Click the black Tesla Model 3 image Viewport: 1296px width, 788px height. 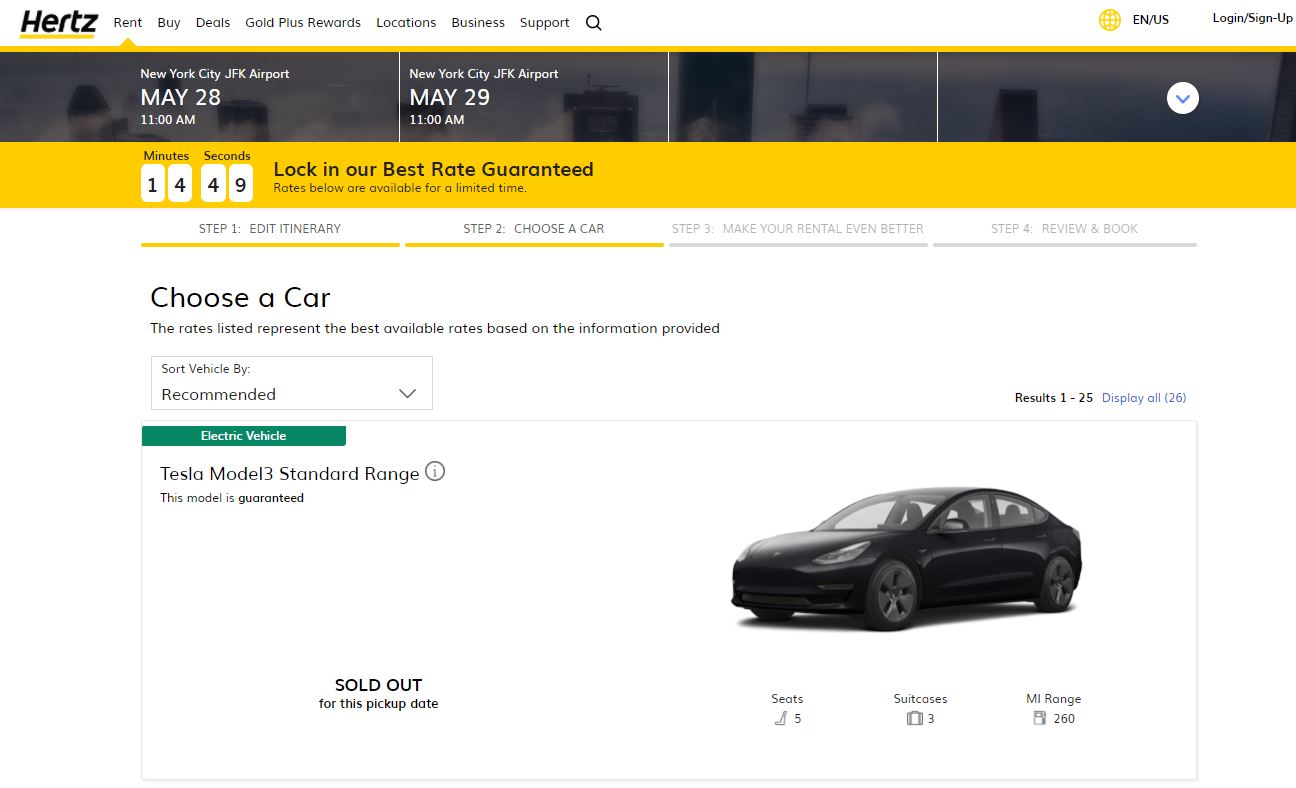coord(907,558)
